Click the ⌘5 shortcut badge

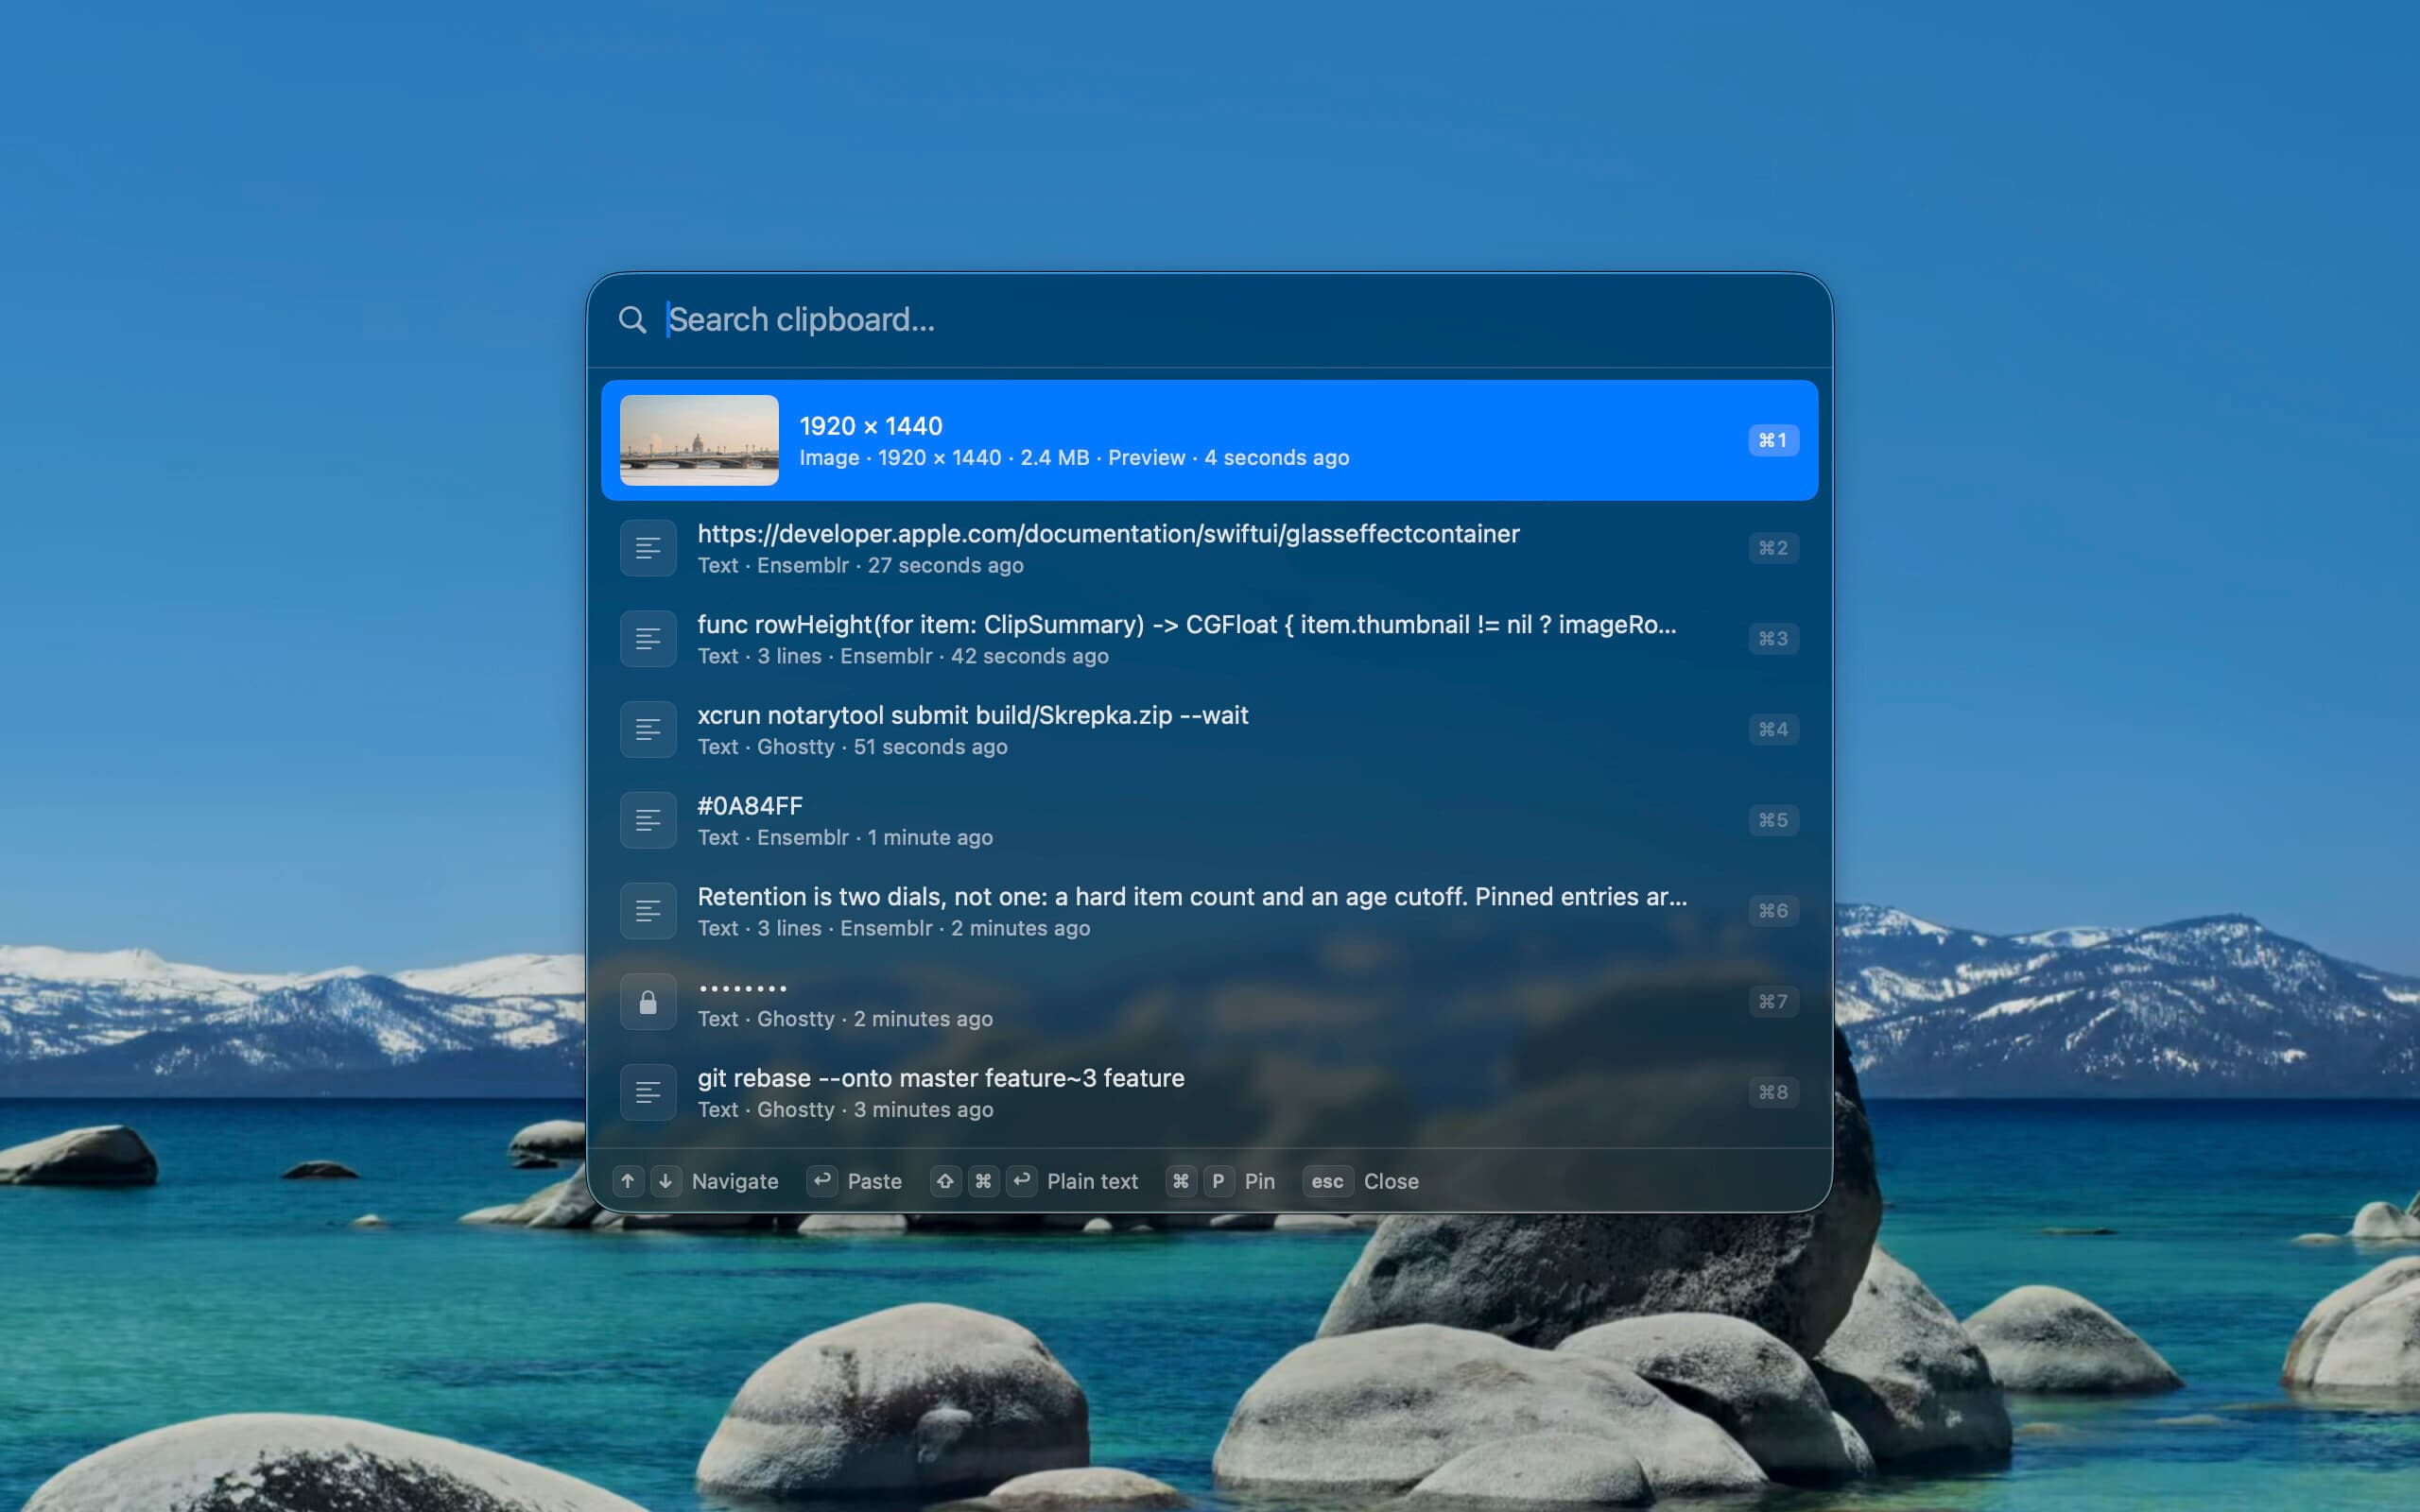[x=1773, y=820]
